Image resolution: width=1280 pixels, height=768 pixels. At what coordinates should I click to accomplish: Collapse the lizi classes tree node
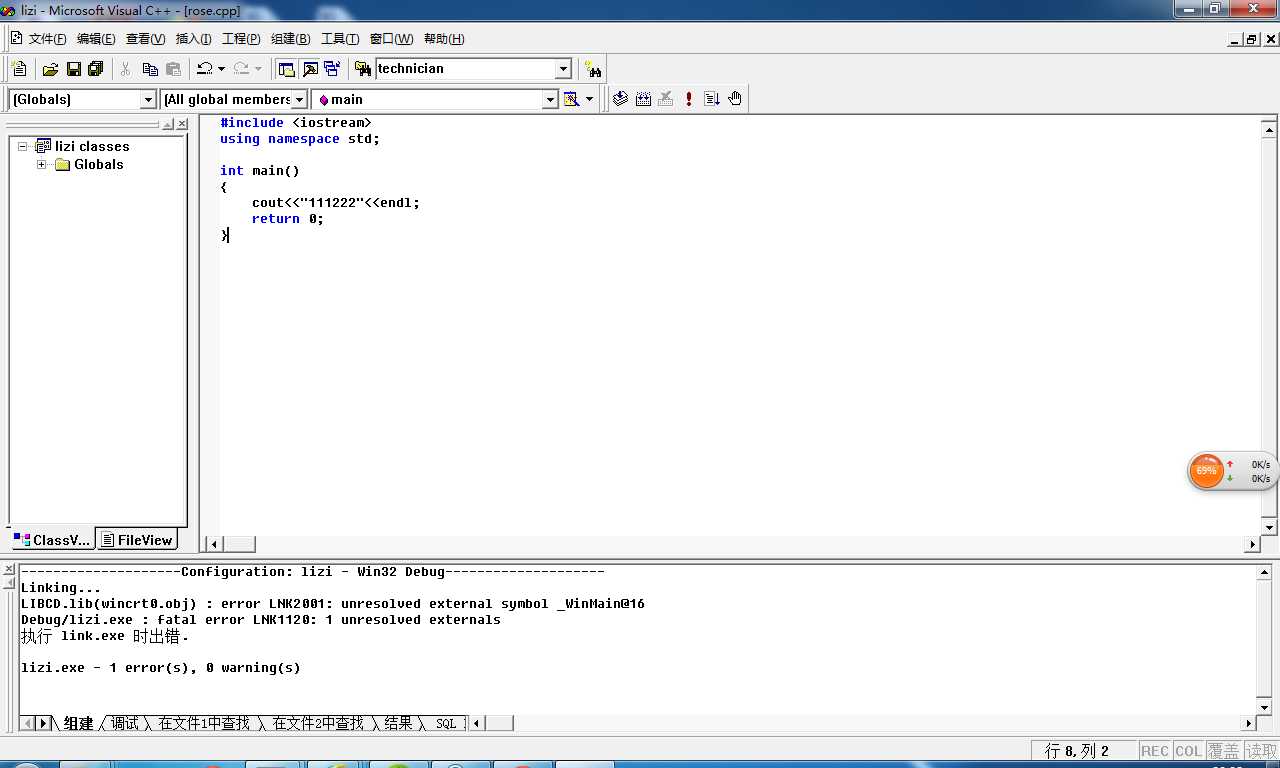tap(22, 146)
